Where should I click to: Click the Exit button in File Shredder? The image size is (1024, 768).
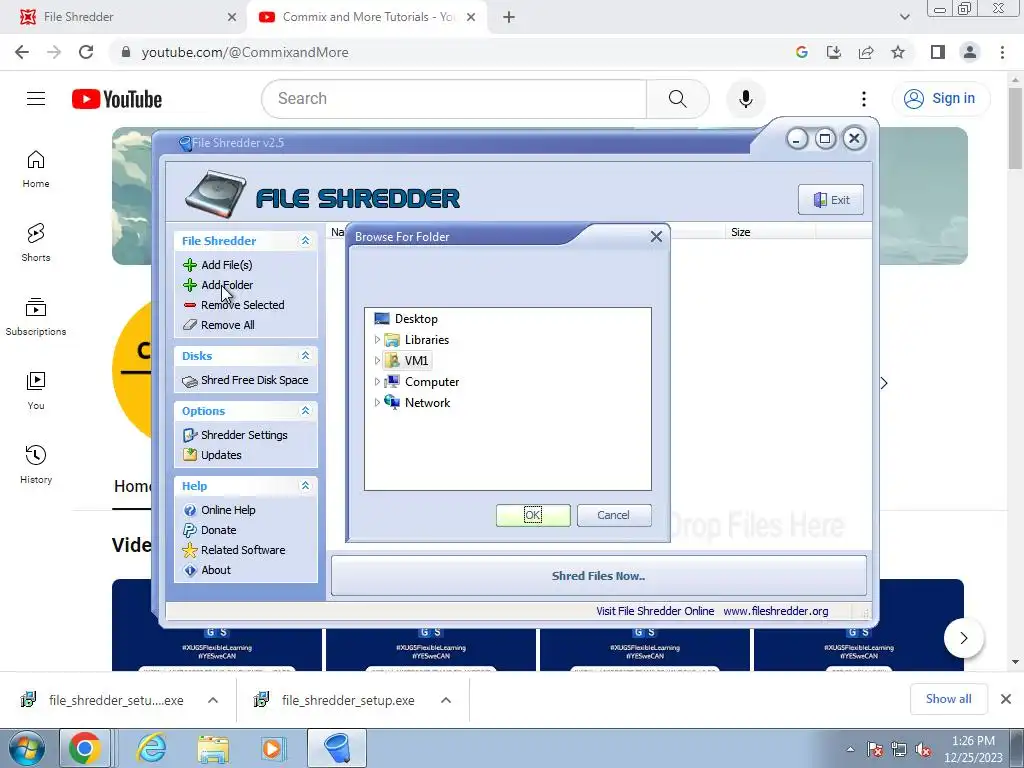(x=831, y=200)
